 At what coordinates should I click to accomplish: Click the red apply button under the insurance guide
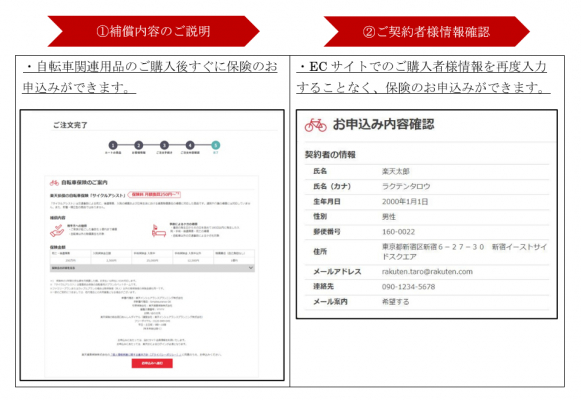(152, 363)
